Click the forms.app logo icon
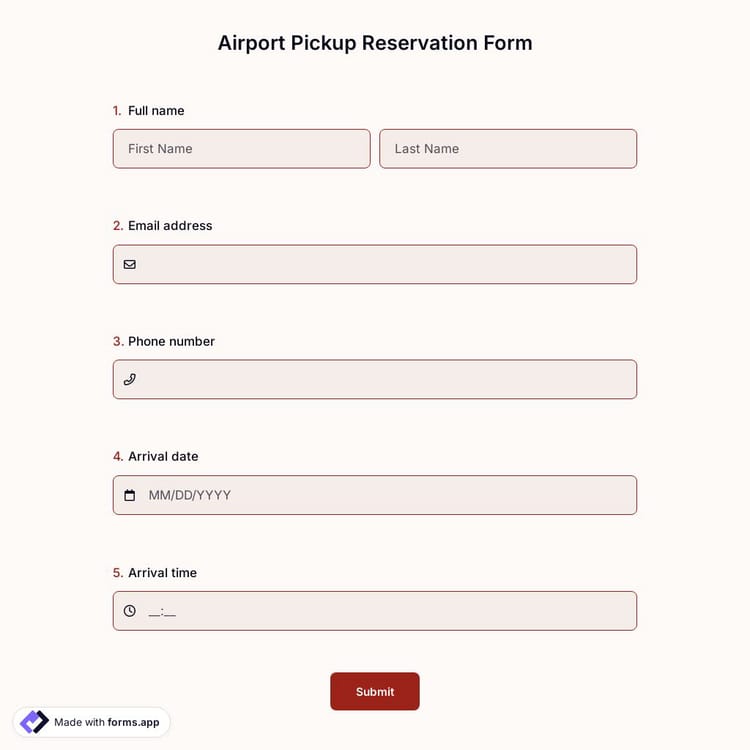The height and width of the screenshot is (750, 750). (34, 722)
